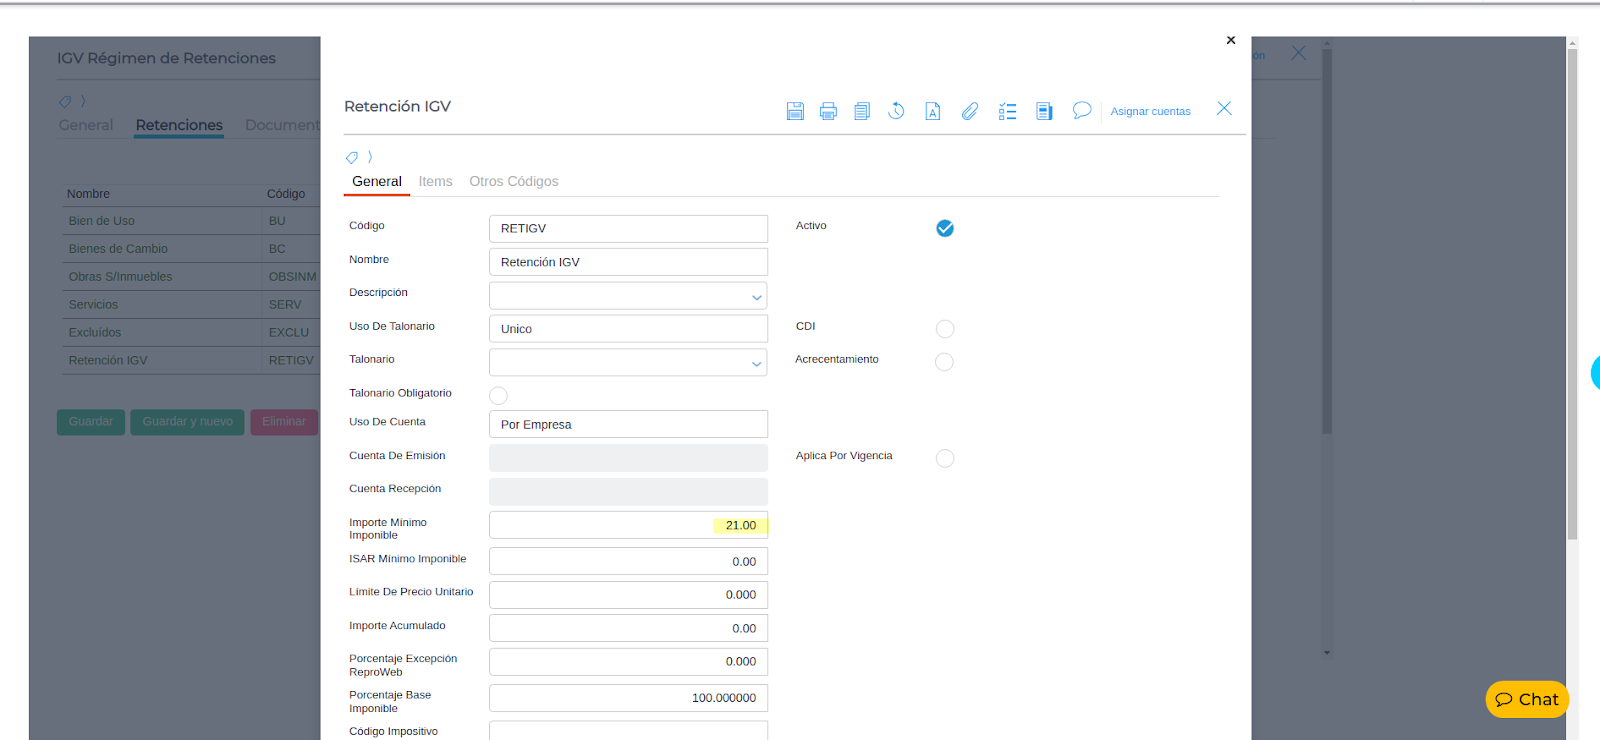This screenshot has width=1600, height=740.
Task: Open the history clock icon
Action: pyautogui.click(x=896, y=111)
